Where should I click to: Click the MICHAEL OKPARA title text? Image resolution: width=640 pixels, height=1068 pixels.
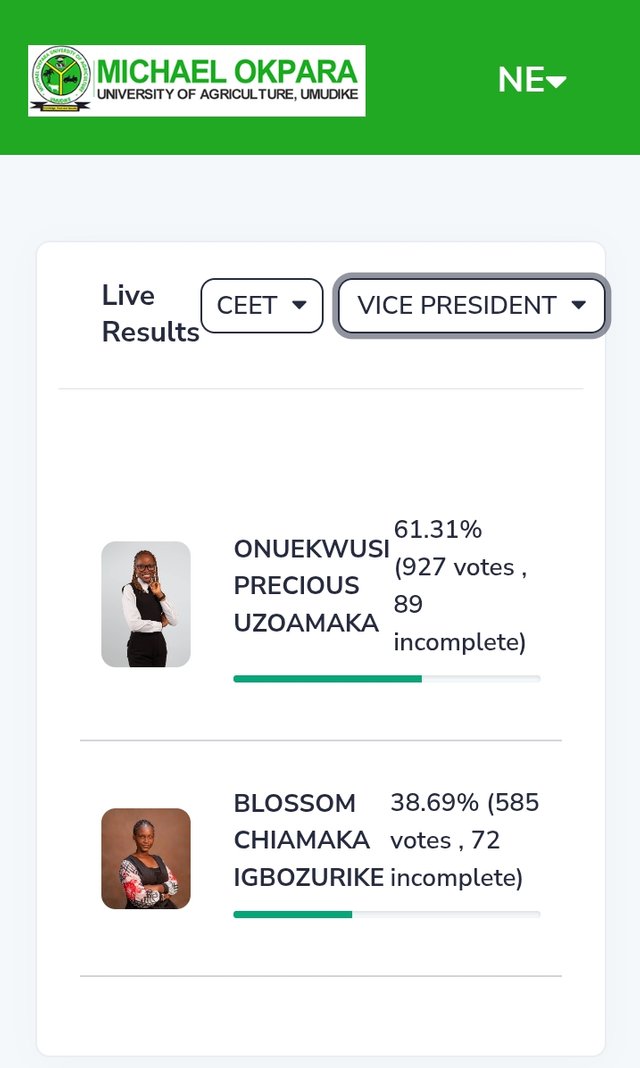point(227,72)
